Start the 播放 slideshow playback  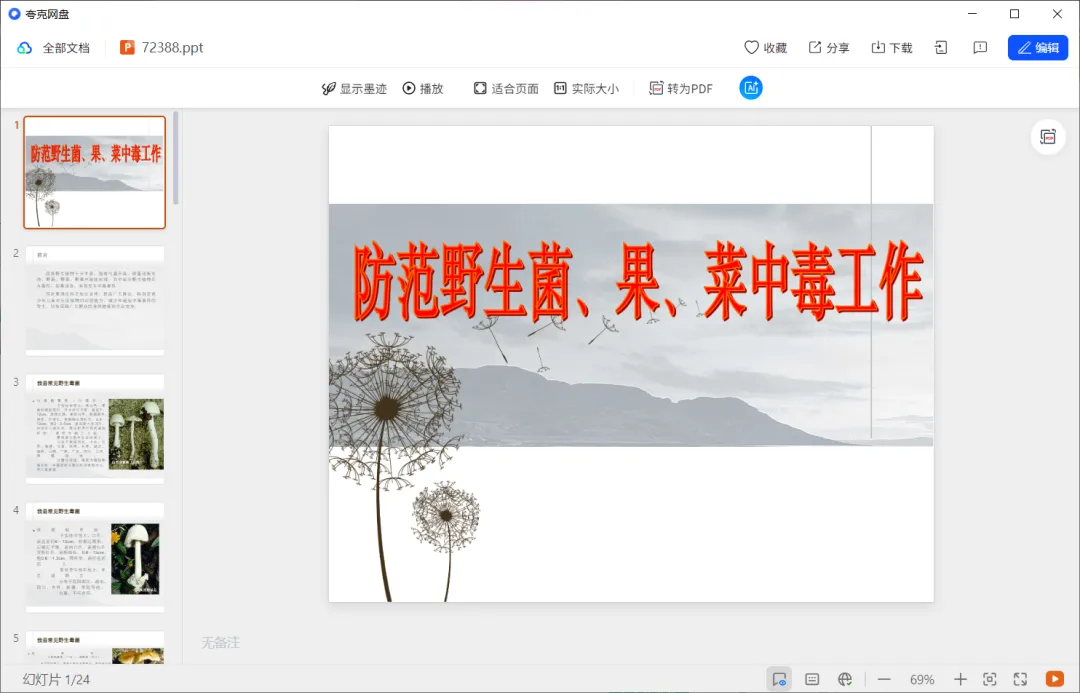pyautogui.click(x=423, y=88)
